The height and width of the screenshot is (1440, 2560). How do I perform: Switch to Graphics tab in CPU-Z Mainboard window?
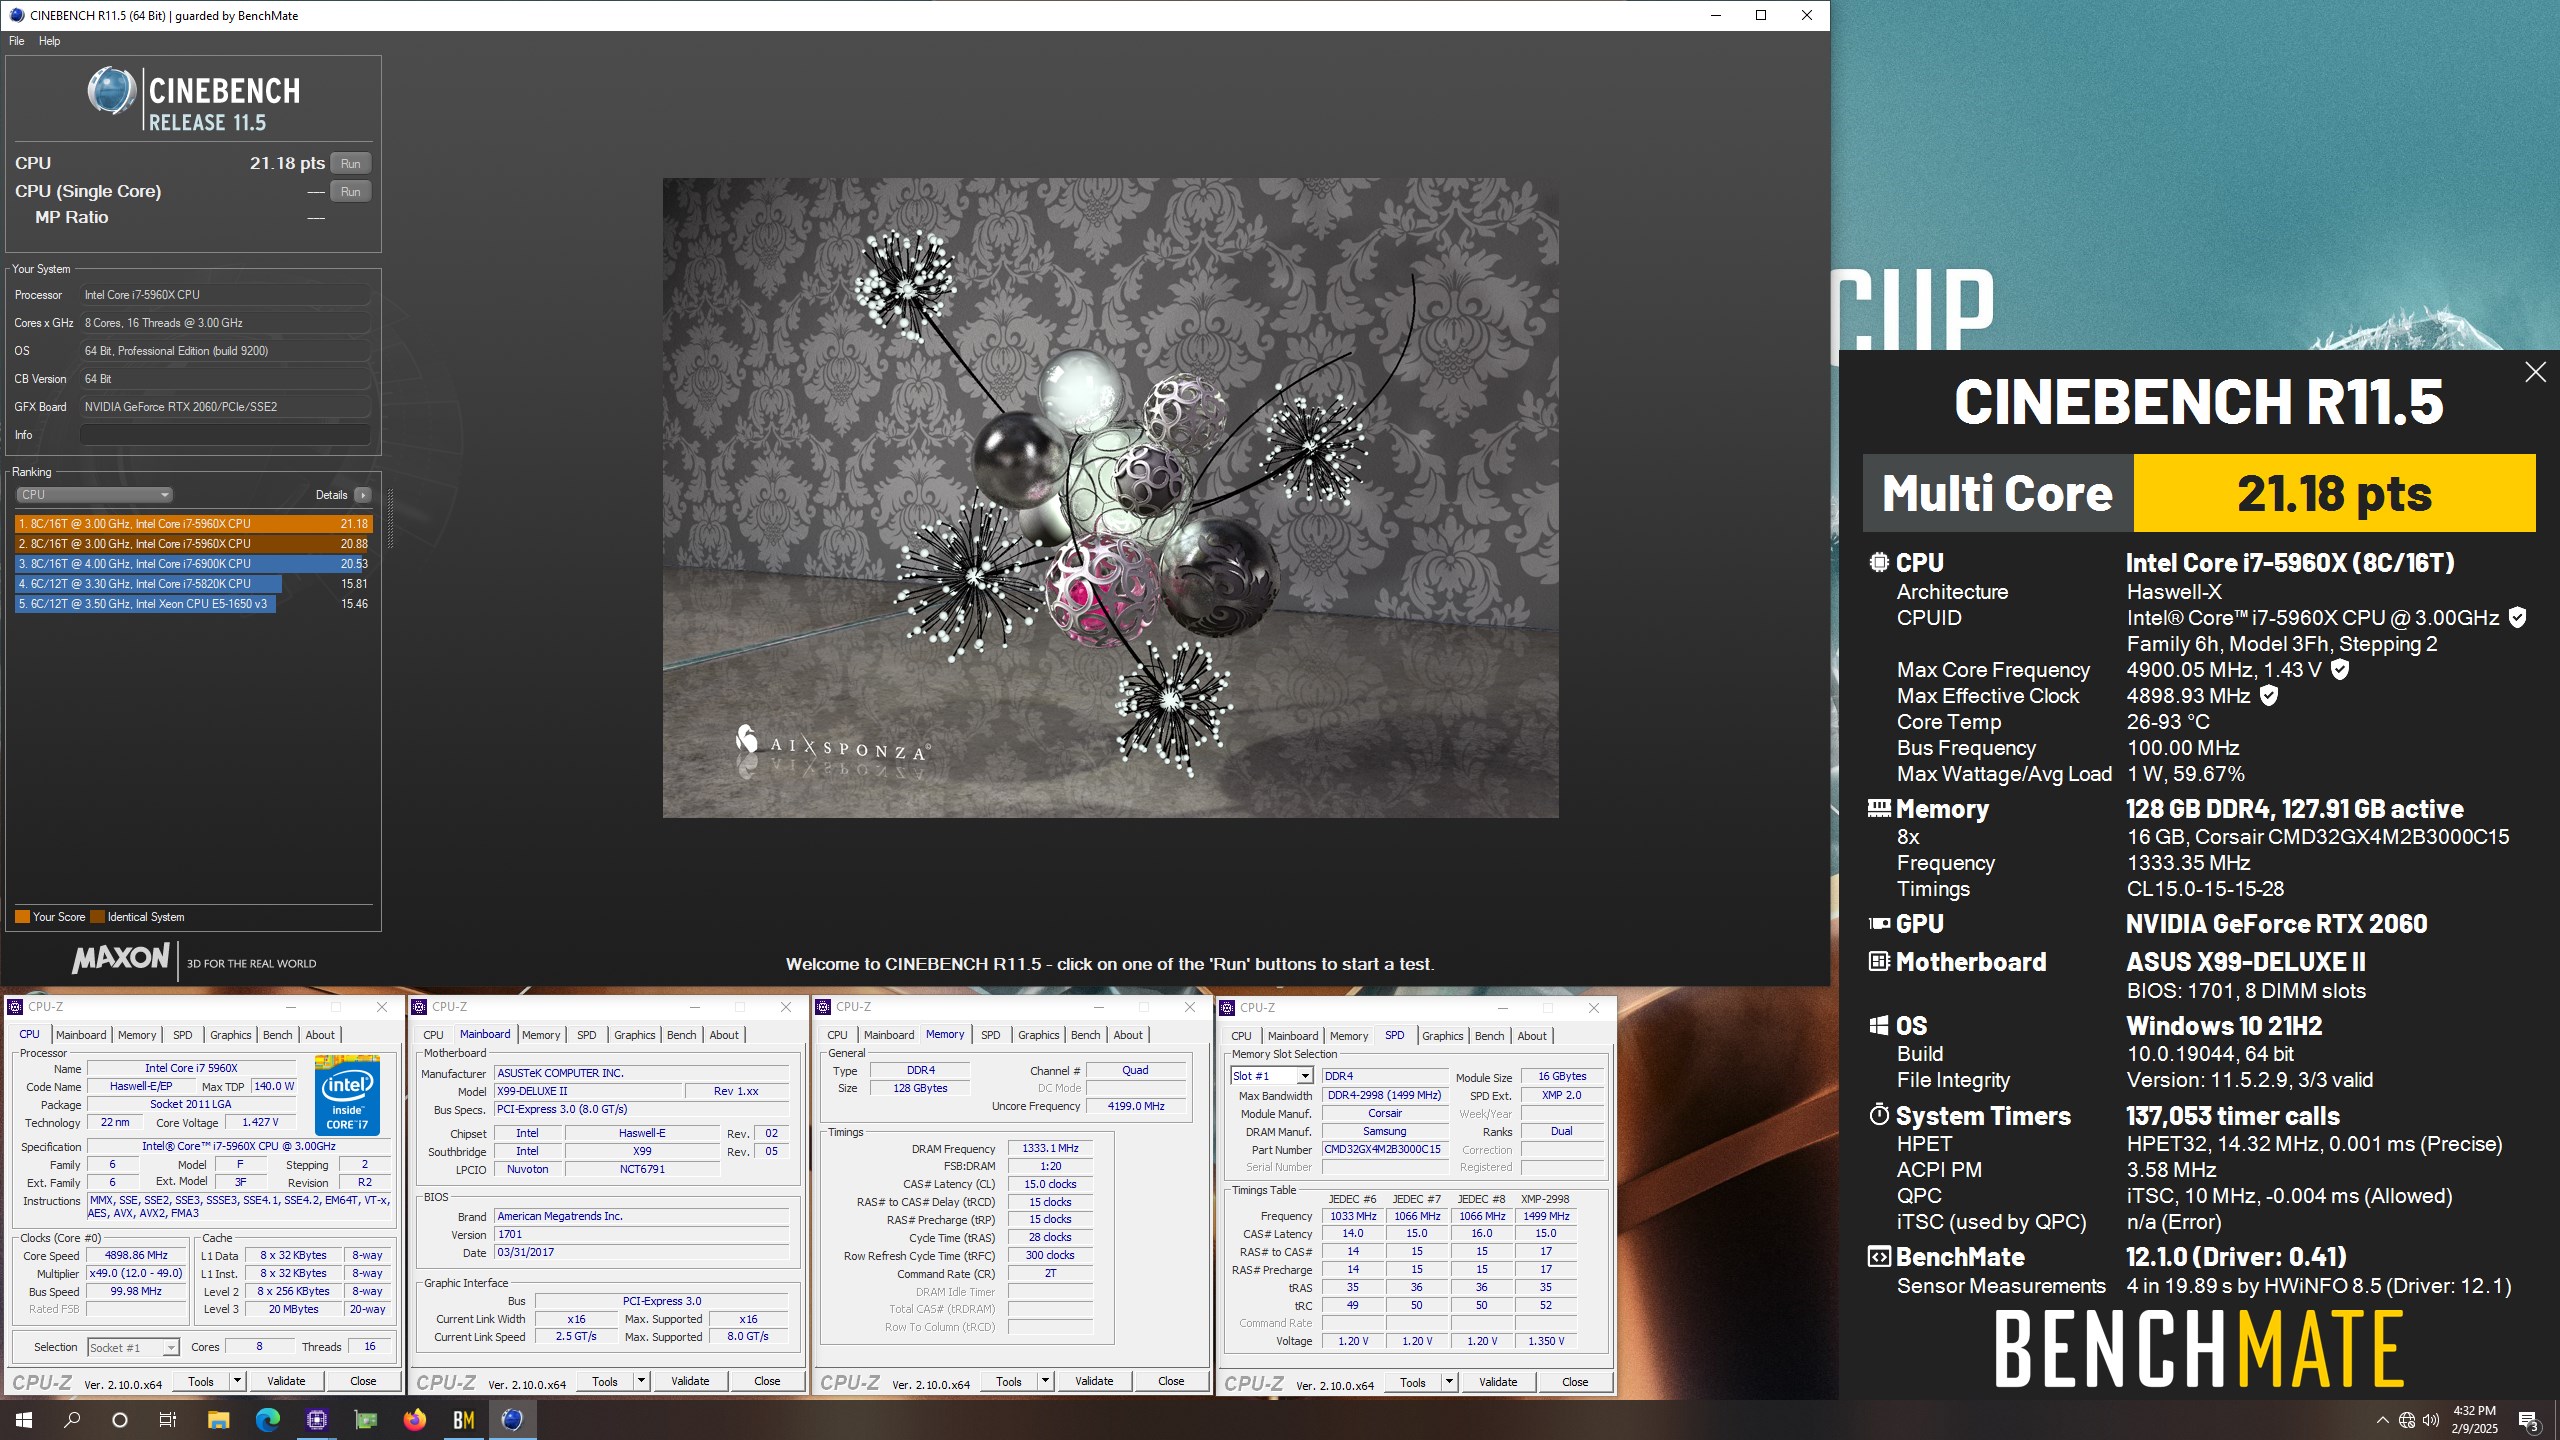coord(634,1035)
